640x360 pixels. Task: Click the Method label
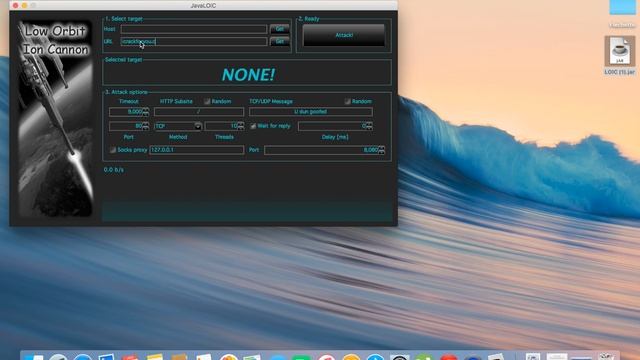pos(178,137)
